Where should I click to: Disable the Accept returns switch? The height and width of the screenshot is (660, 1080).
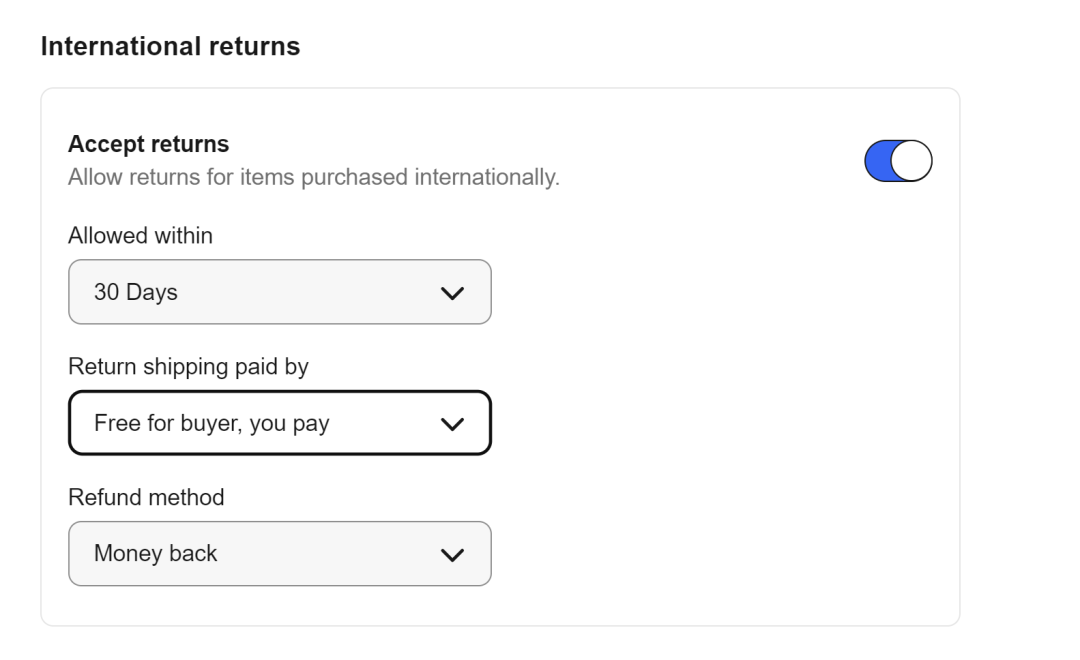pos(898,162)
